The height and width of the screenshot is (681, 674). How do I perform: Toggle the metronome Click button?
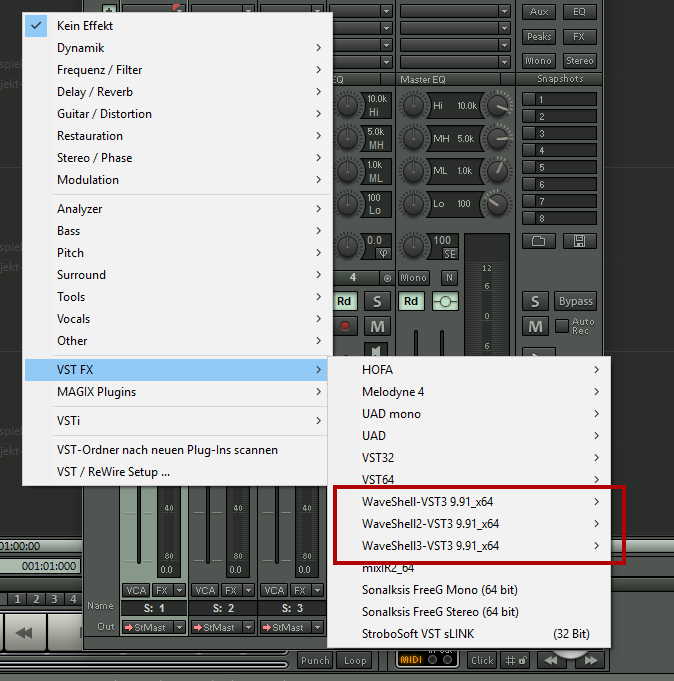coord(482,661)
